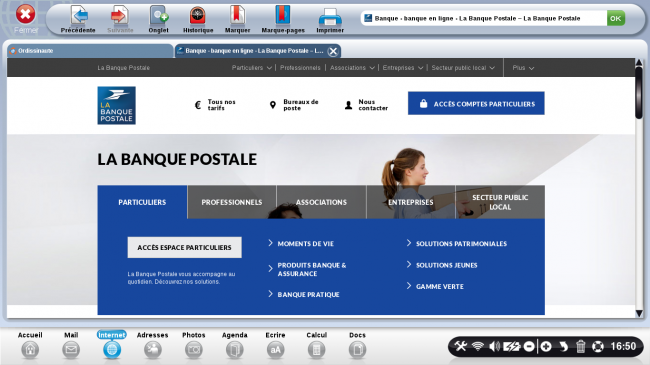Image resolution: width=650 pixels, height=365 pixels.
Task: Click the scrollbar down arrow
Action: [639, 314]
